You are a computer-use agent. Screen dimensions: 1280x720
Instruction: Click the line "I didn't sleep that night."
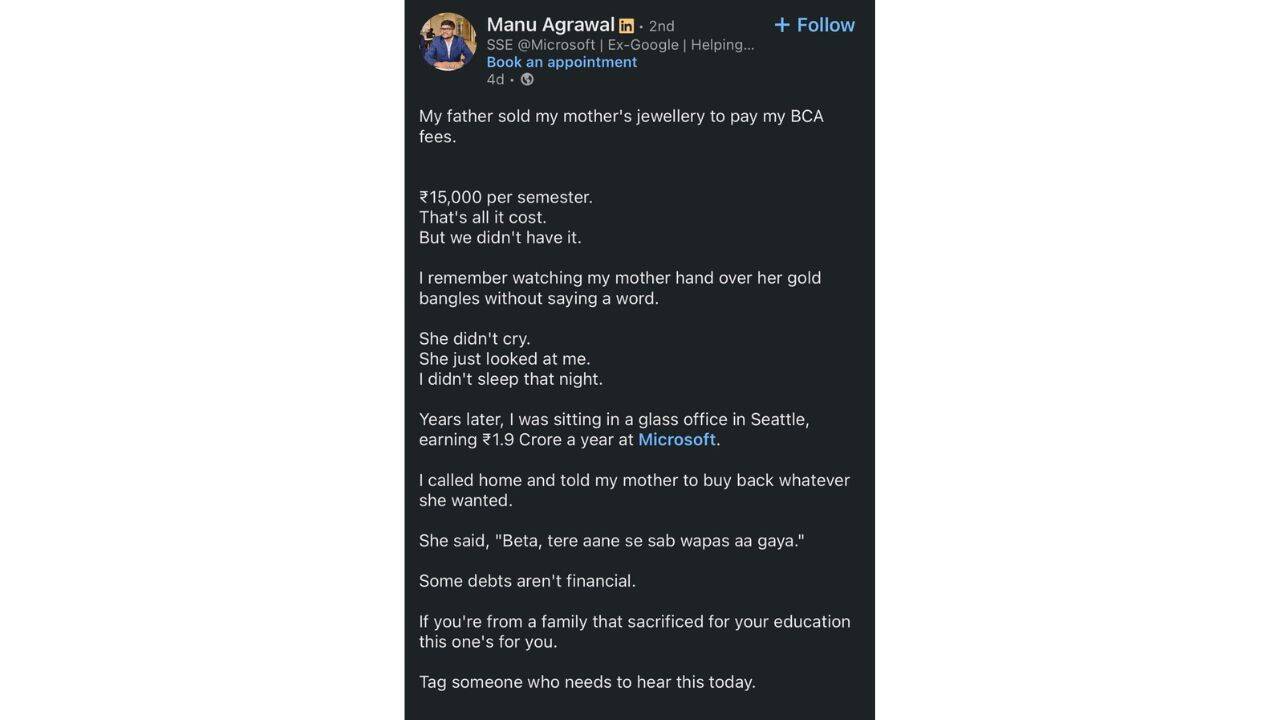point(511,379)
